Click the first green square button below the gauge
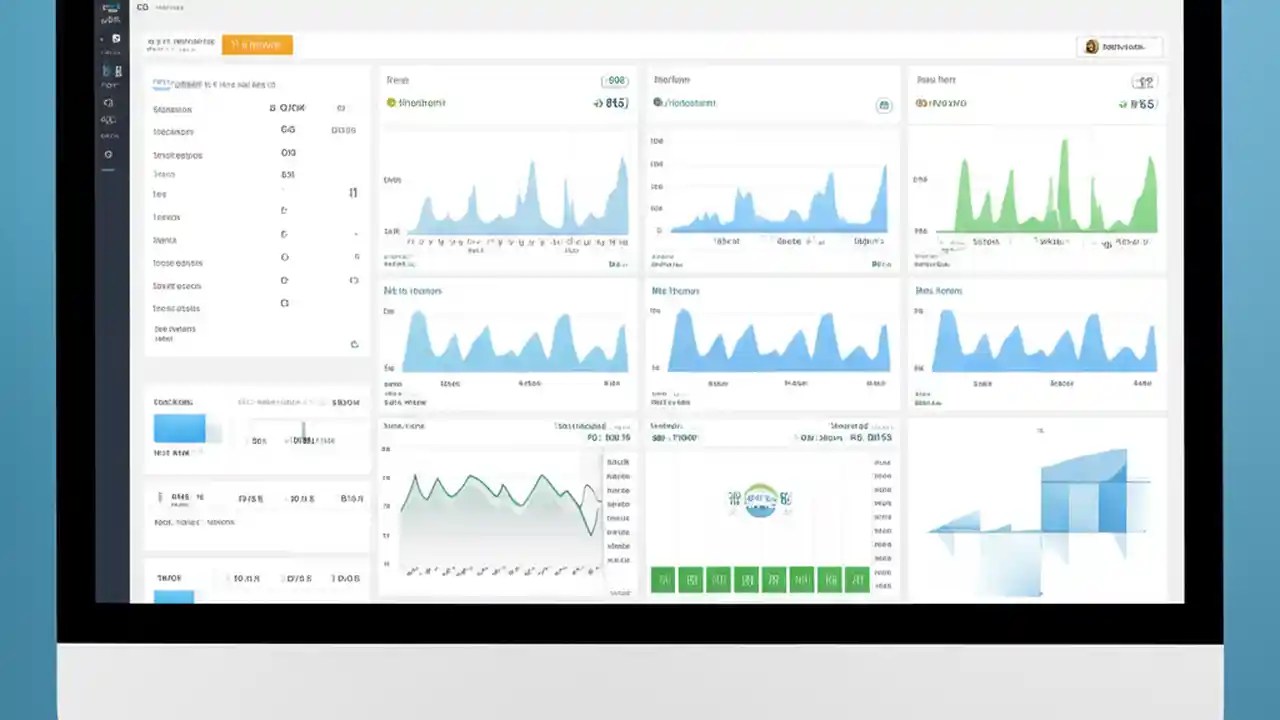Screen dimensions: 1280x720 pos(663,580)
